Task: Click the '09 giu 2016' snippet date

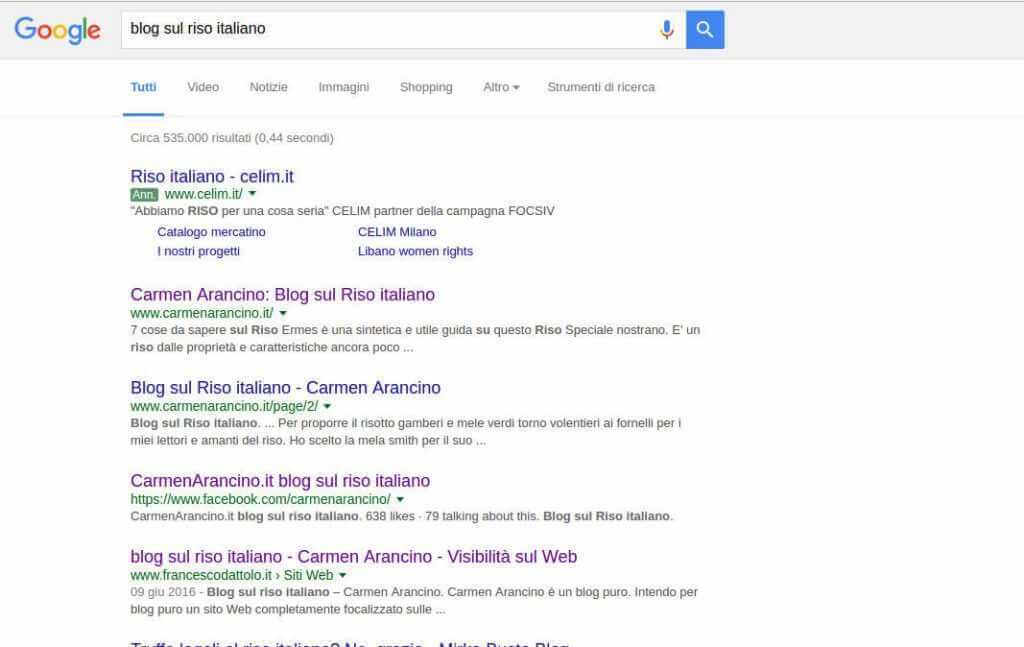Action: (x=163, y=592)
